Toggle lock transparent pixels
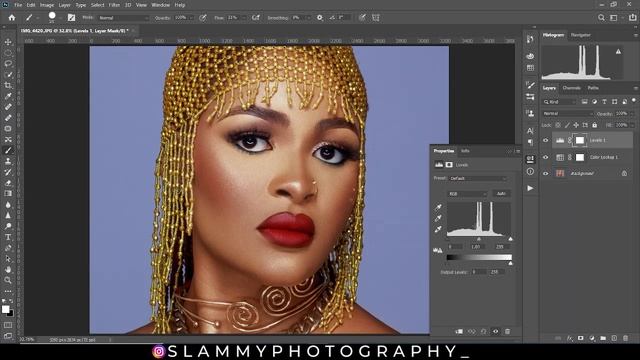 [x=558, y=125]
